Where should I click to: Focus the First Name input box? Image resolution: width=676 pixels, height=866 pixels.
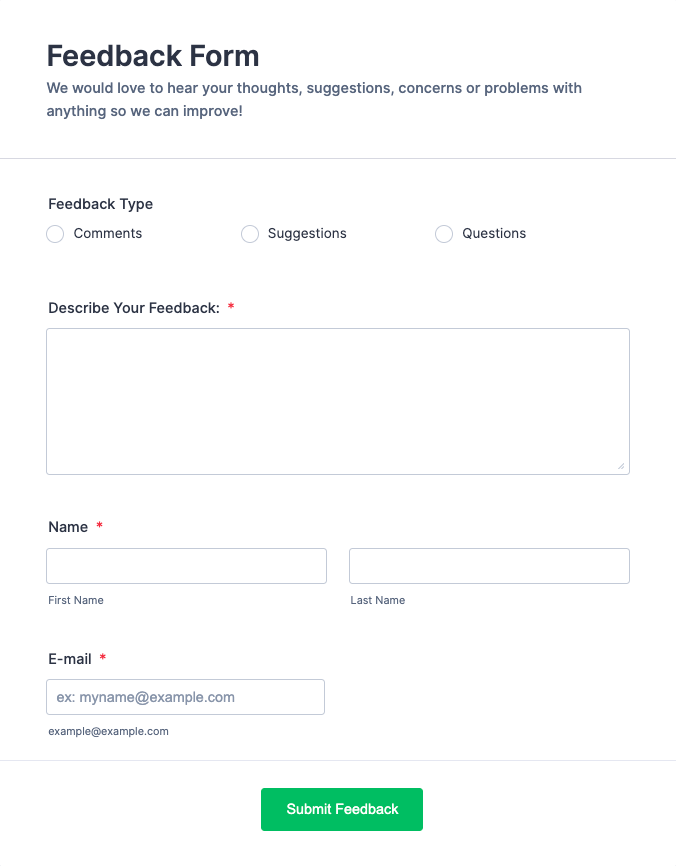click(186, 566)
